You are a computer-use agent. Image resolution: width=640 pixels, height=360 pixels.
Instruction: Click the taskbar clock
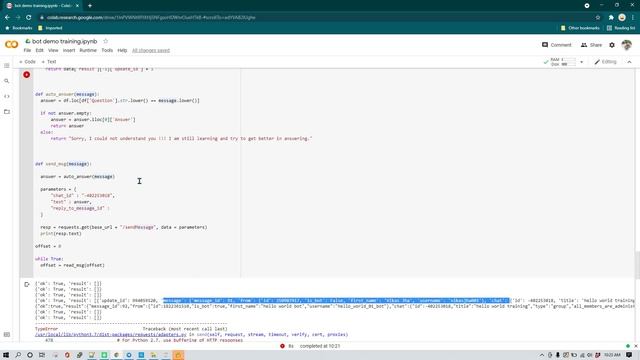click(x=612, y=355)
